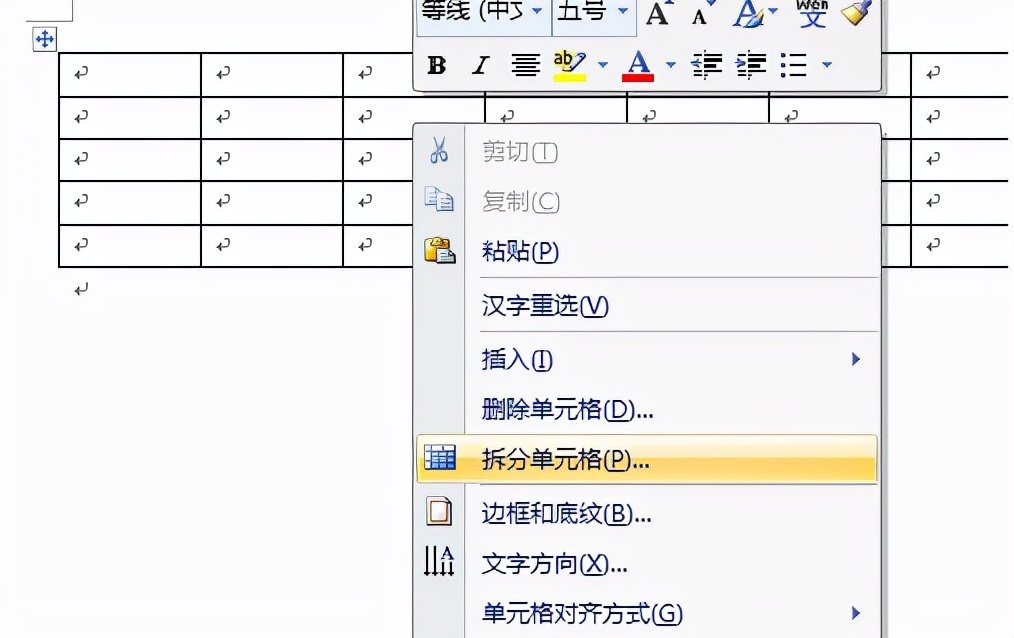Increase indent in mini toolbar
Screen dimensions: 1014x638
(751, 65)
